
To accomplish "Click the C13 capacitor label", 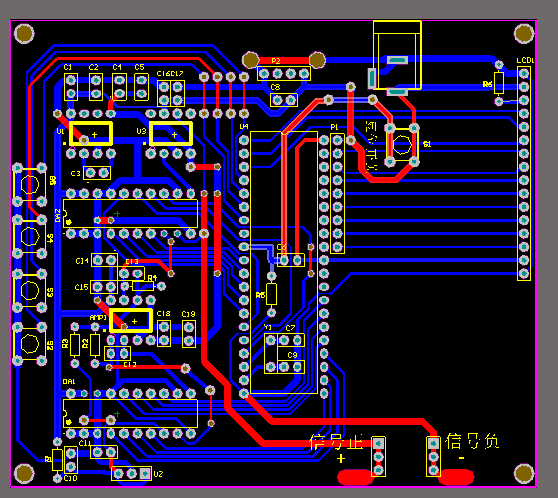I will point(132,262).
